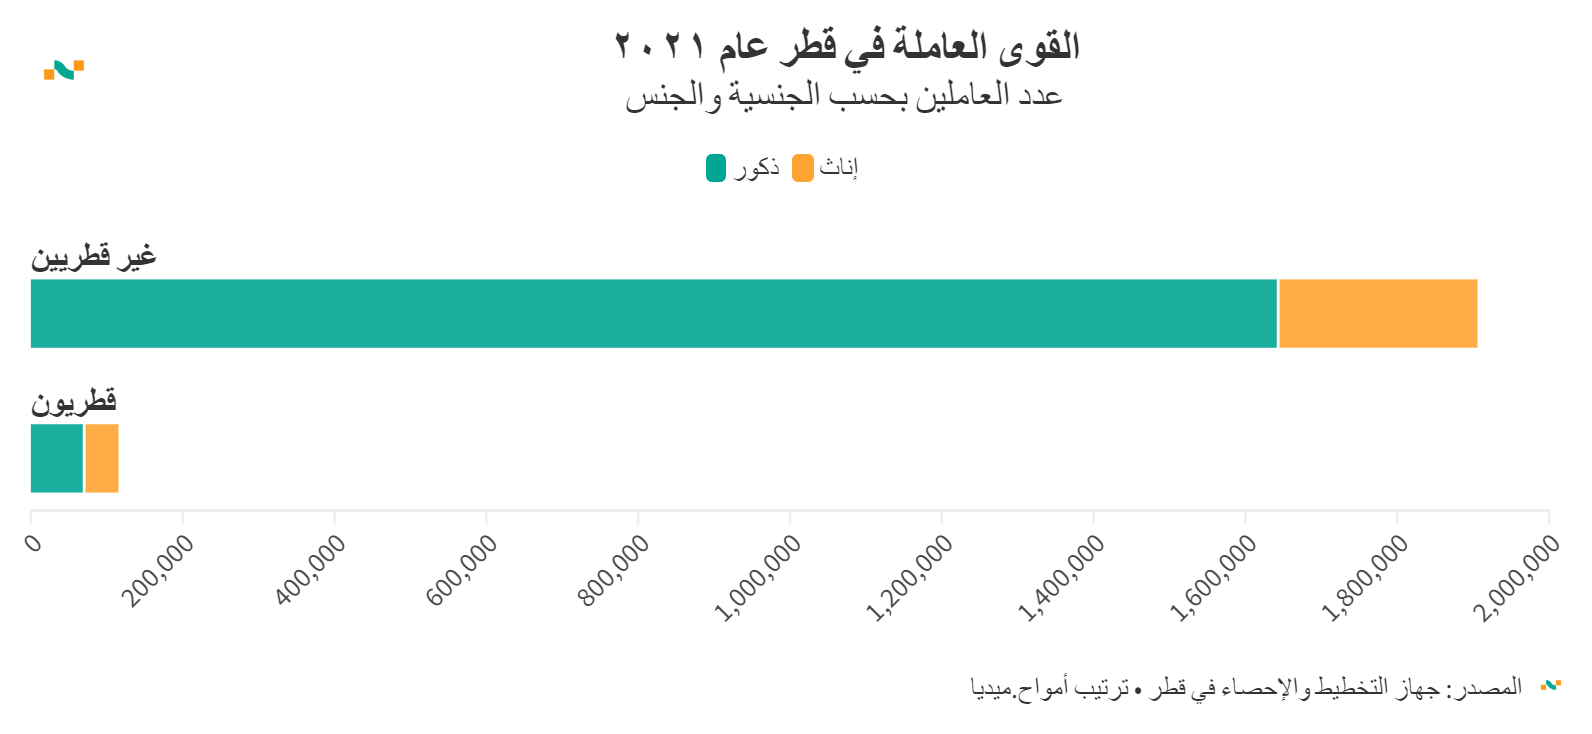The width and height of the screenshot is (1592, 734).
Task: Click the source line المصدر at bottom
Action: pyautogui.click(x=1246, y=687)
